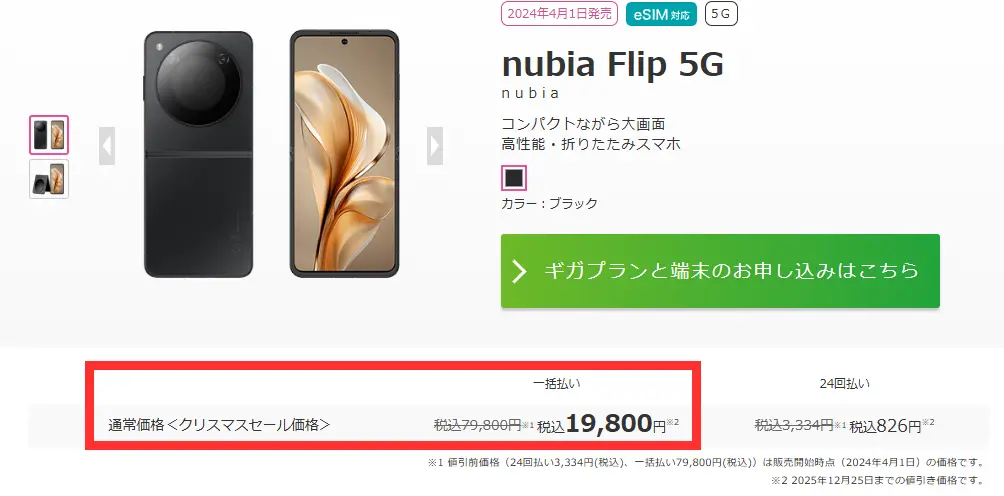Choose the black color swatch
This screenshot has width=1004, height=496.
pos(514,179)
